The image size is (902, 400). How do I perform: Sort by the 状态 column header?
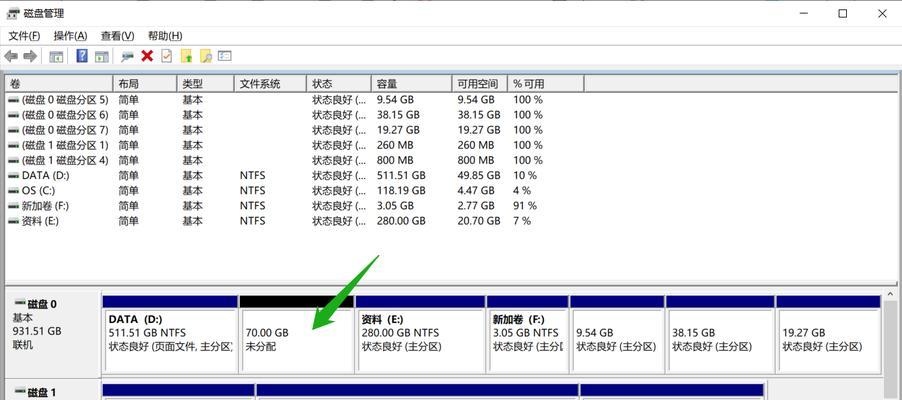tap(338, 84)
